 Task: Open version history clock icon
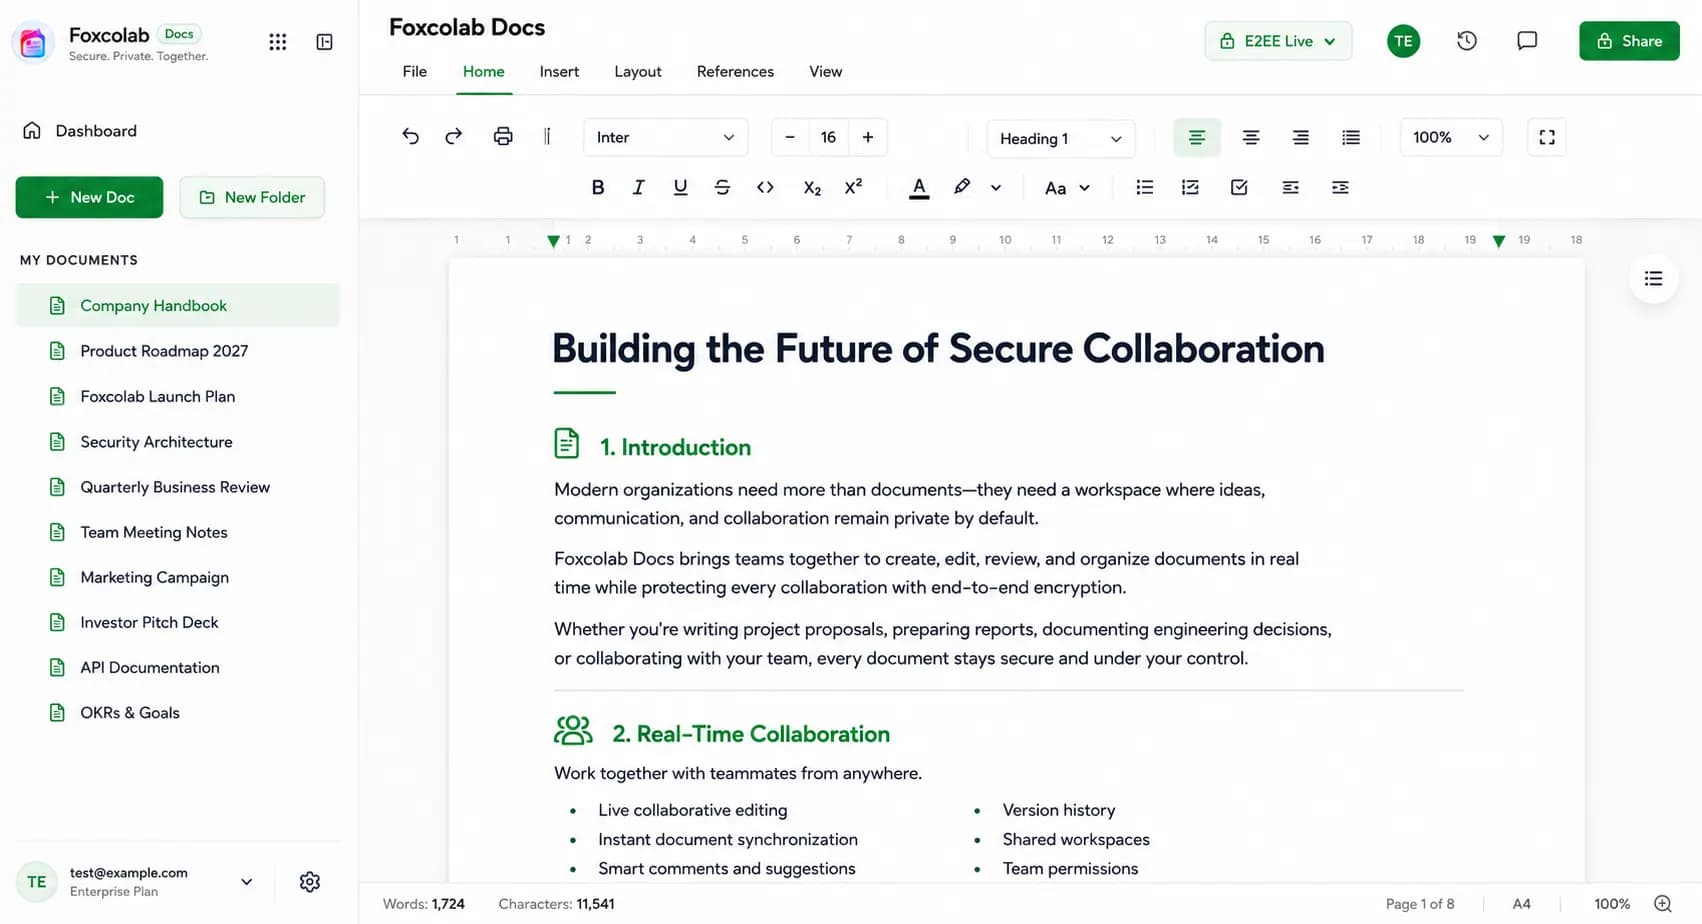coord(1467,41)
